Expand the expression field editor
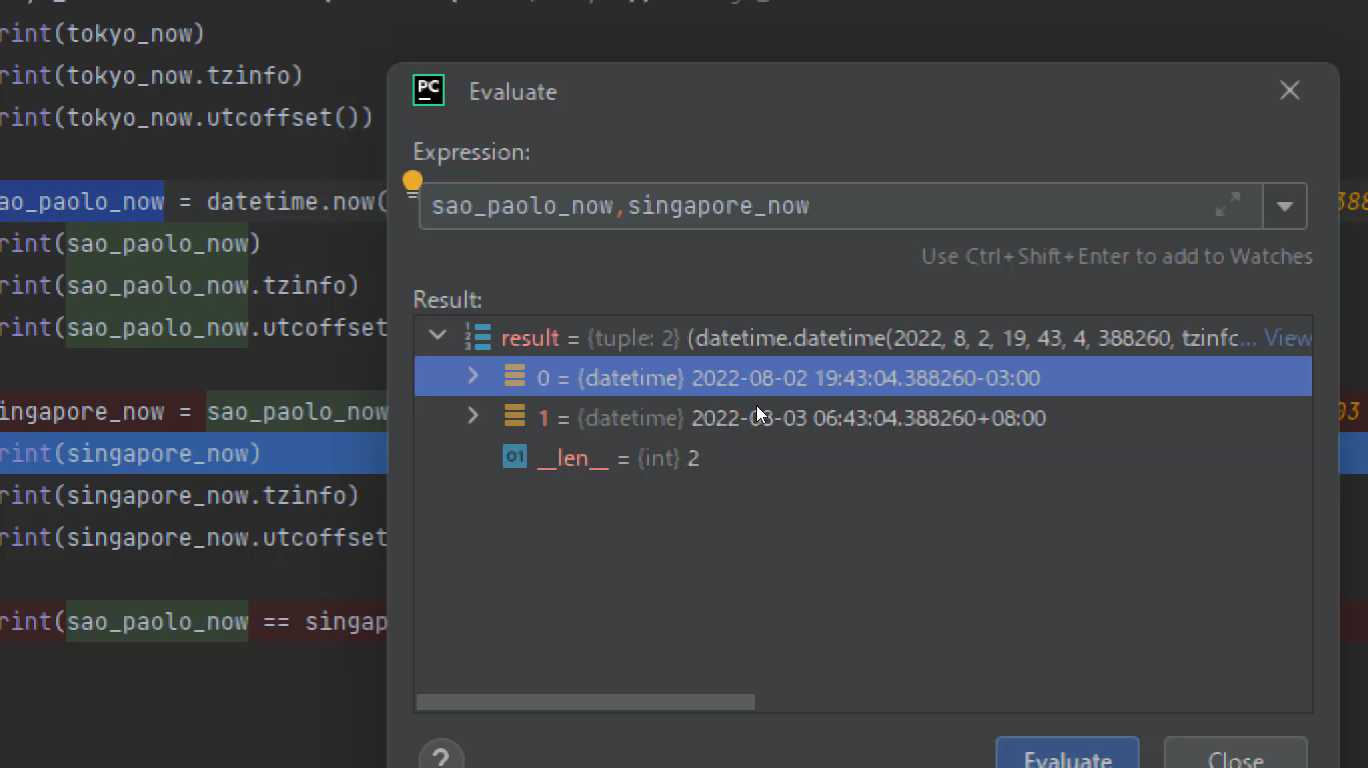Viewport: 1368px width, 768px height. [1228, 205]
